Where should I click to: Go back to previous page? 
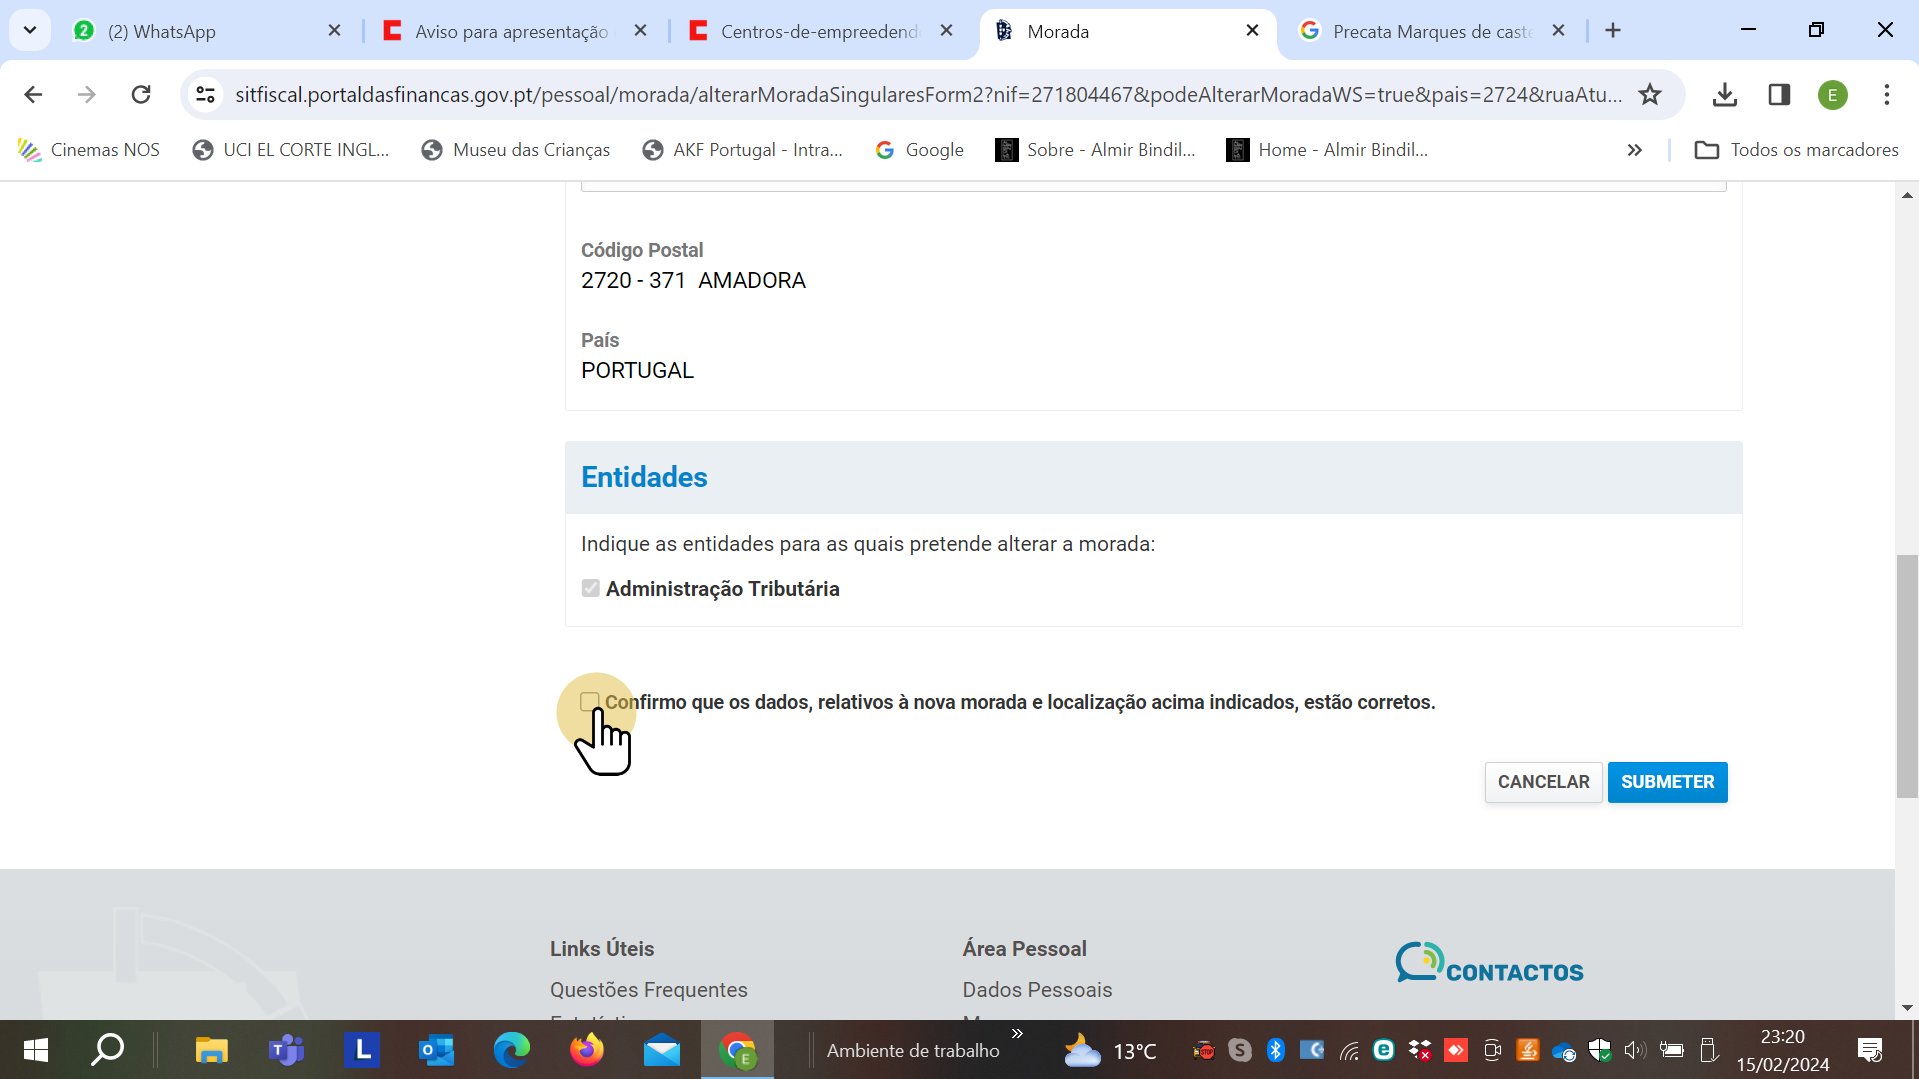33,95
